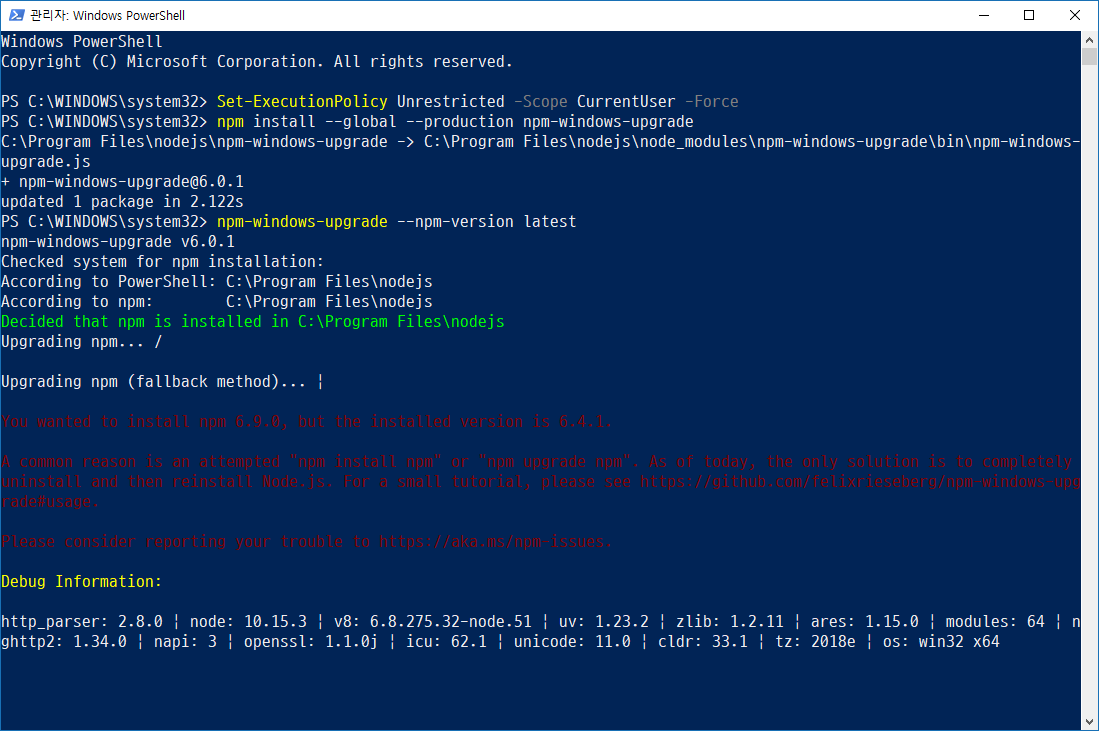
Task: Click 'Upgrading npm (fallback method)...' line
Action: coord(162,381)
